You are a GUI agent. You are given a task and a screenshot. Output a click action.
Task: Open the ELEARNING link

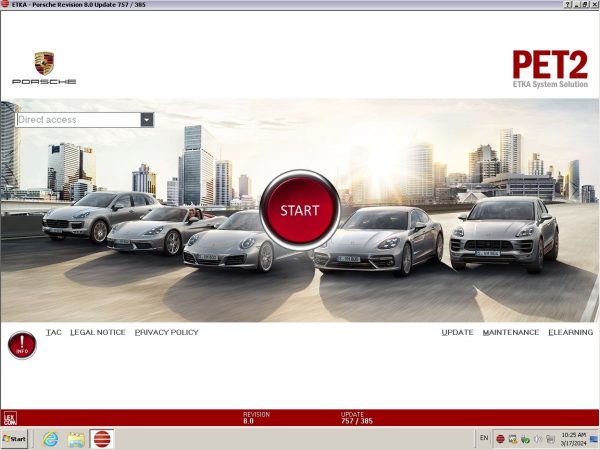pyautogui.click(x=571, y=332)
